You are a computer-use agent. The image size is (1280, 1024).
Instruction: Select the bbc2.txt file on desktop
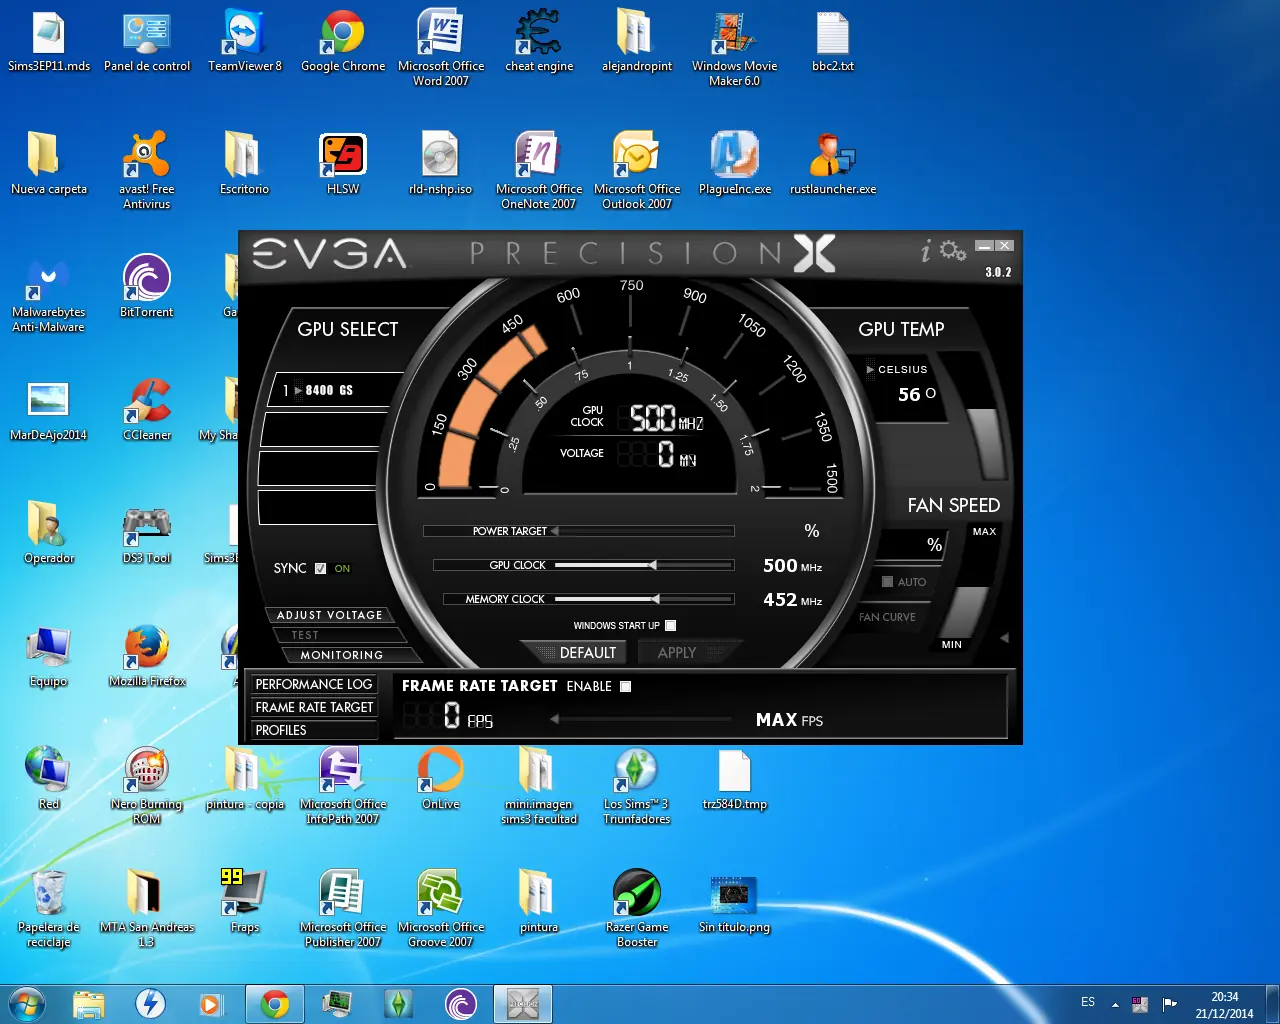click(x=833, y=42)
